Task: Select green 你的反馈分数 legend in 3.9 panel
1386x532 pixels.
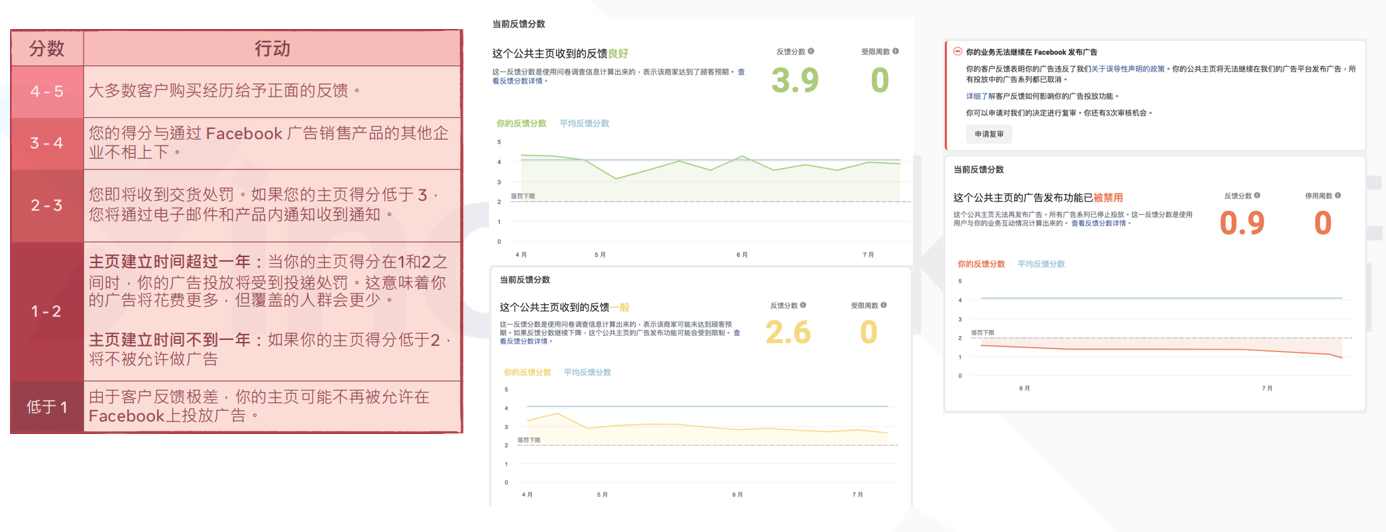Action: click(x=522, y=124)
